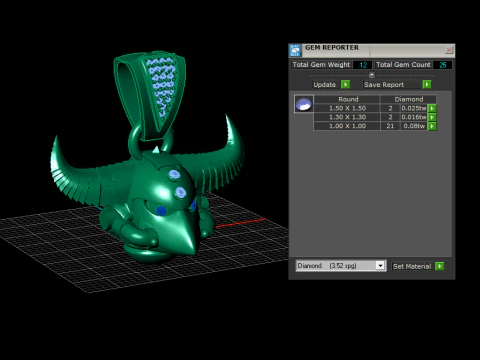This screenshot has height=360, width=480.
Task: Select the 1.50 X 1.50 size cell
Action: [x=347, y=108]
